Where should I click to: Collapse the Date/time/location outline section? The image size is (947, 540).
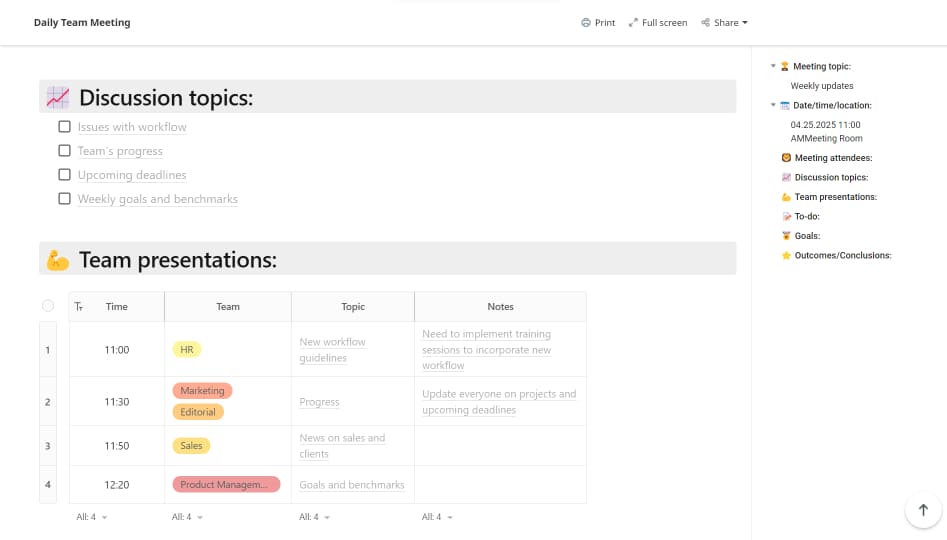(x=773, y=105)
